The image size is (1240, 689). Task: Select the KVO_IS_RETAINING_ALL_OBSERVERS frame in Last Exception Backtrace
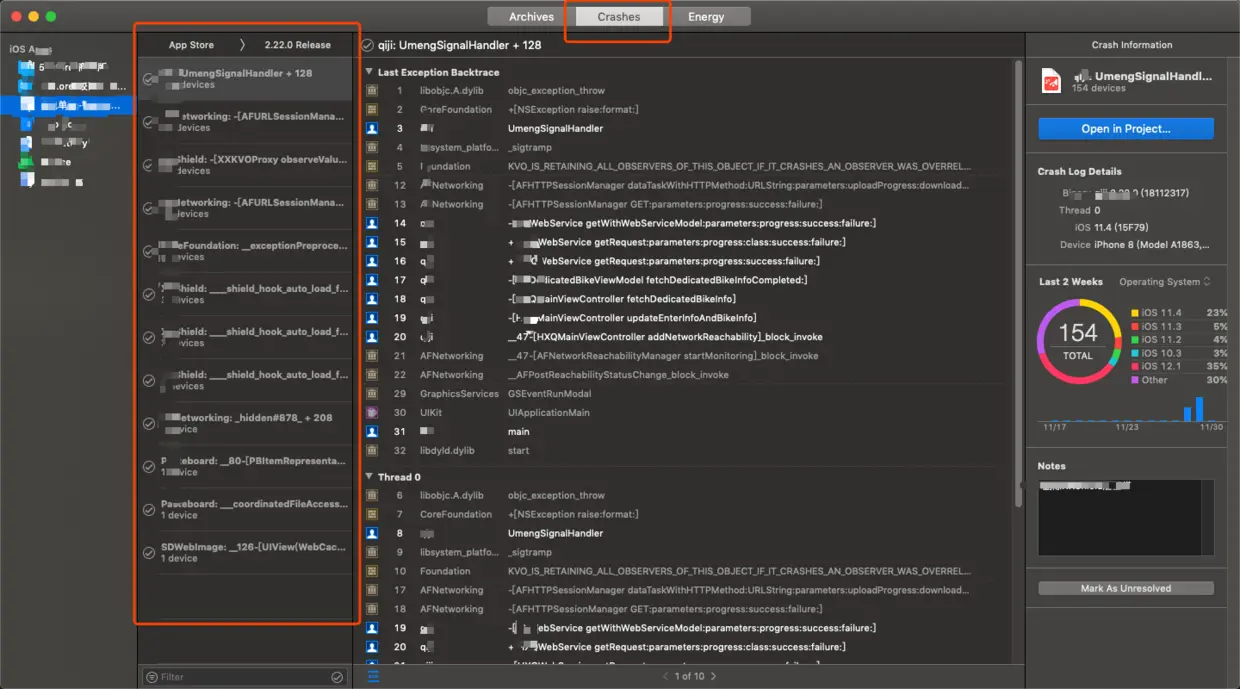(689, 167)
